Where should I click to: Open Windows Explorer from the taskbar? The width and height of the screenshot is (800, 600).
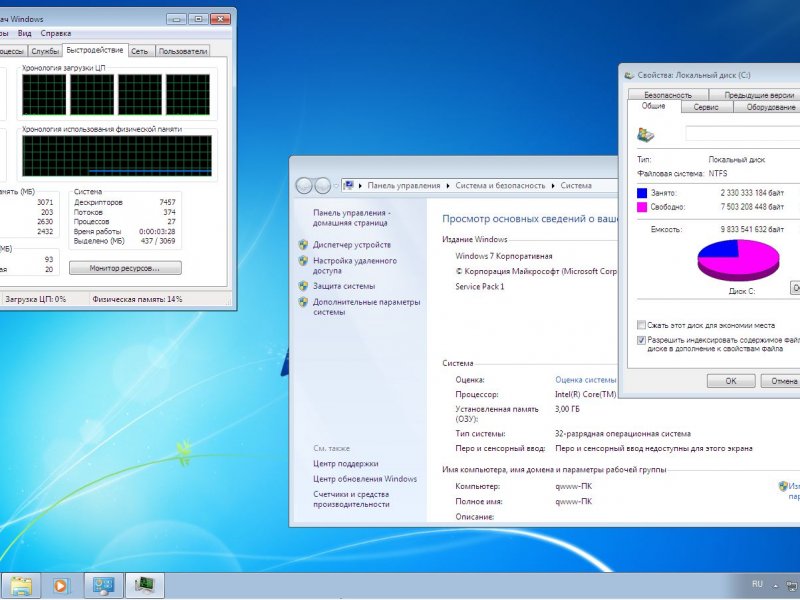pyautogui.click(x=21, y=586)
